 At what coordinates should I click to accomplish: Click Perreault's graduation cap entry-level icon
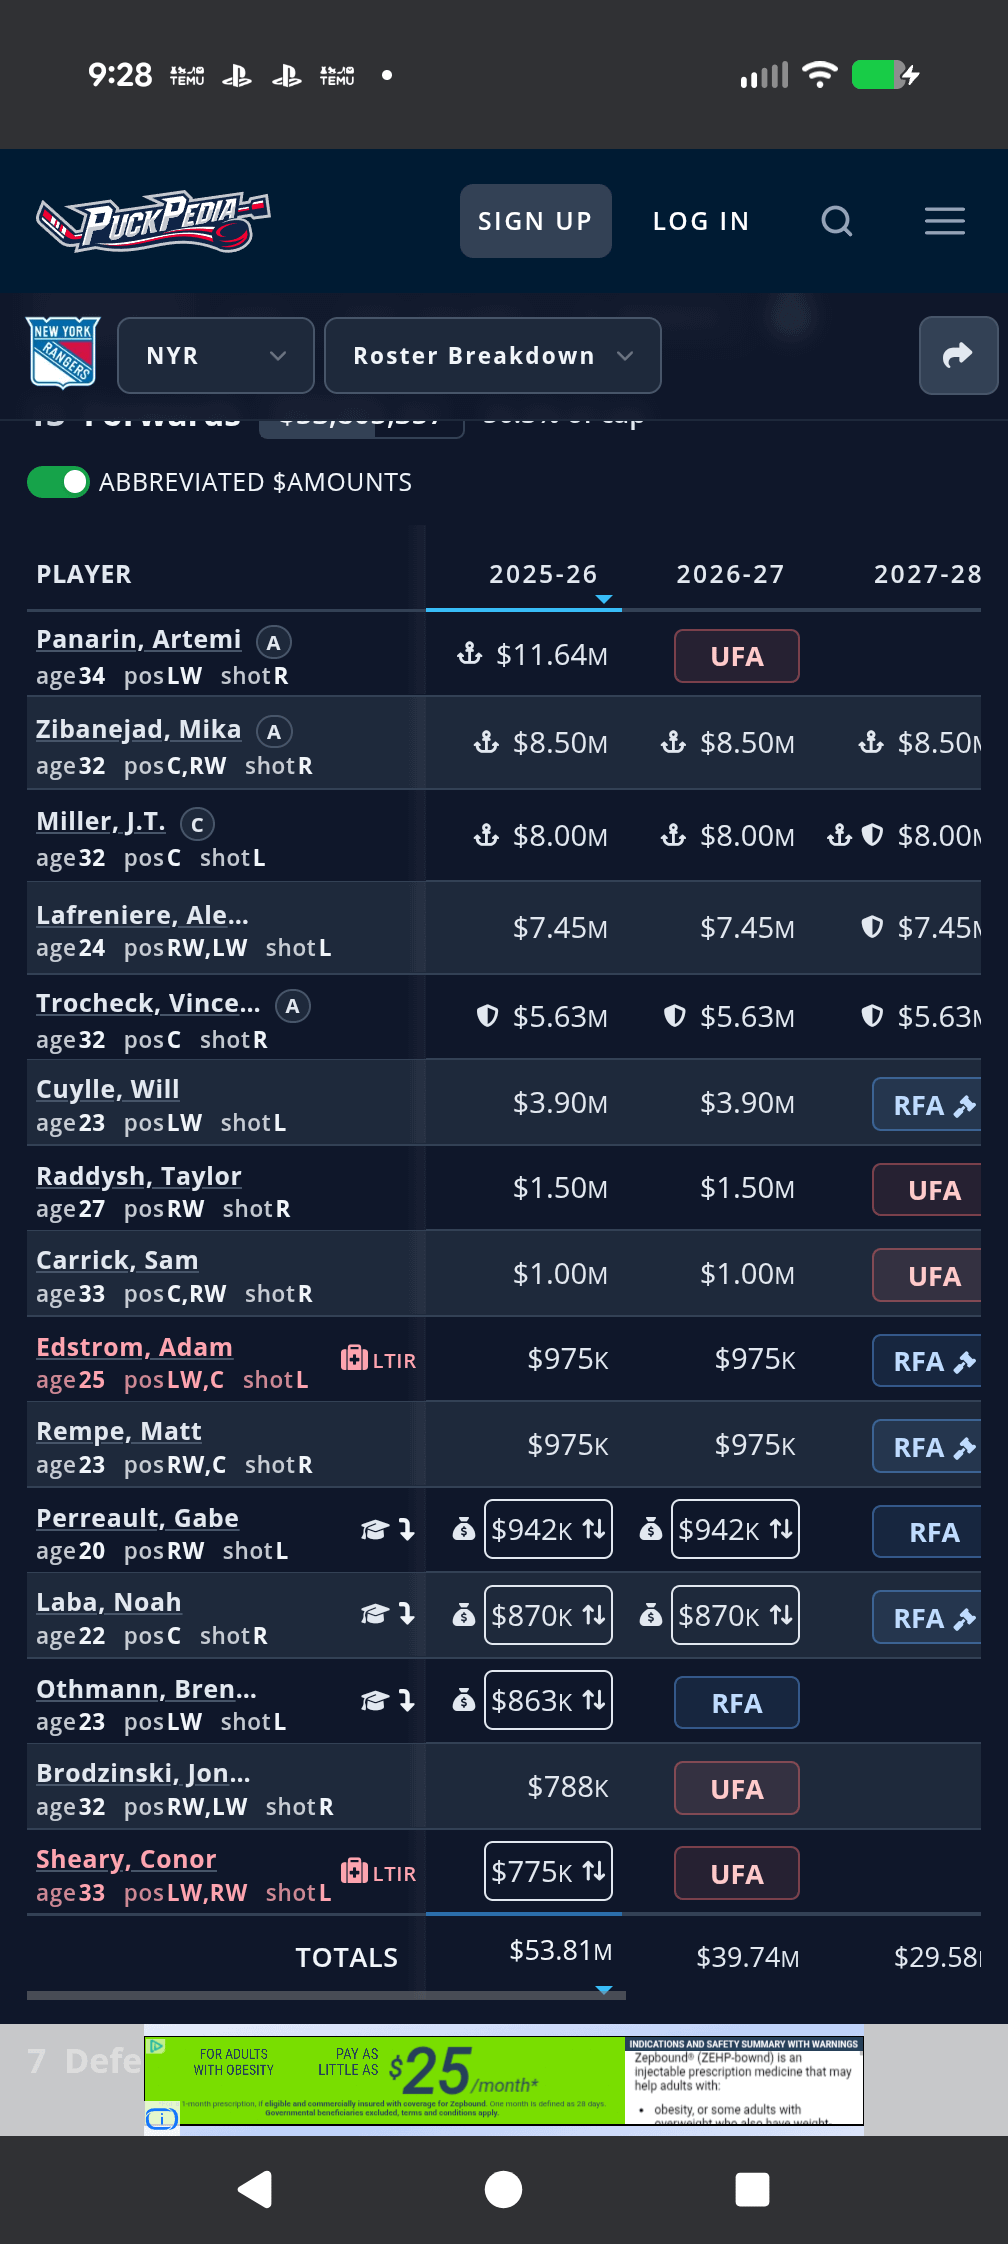374,1530
